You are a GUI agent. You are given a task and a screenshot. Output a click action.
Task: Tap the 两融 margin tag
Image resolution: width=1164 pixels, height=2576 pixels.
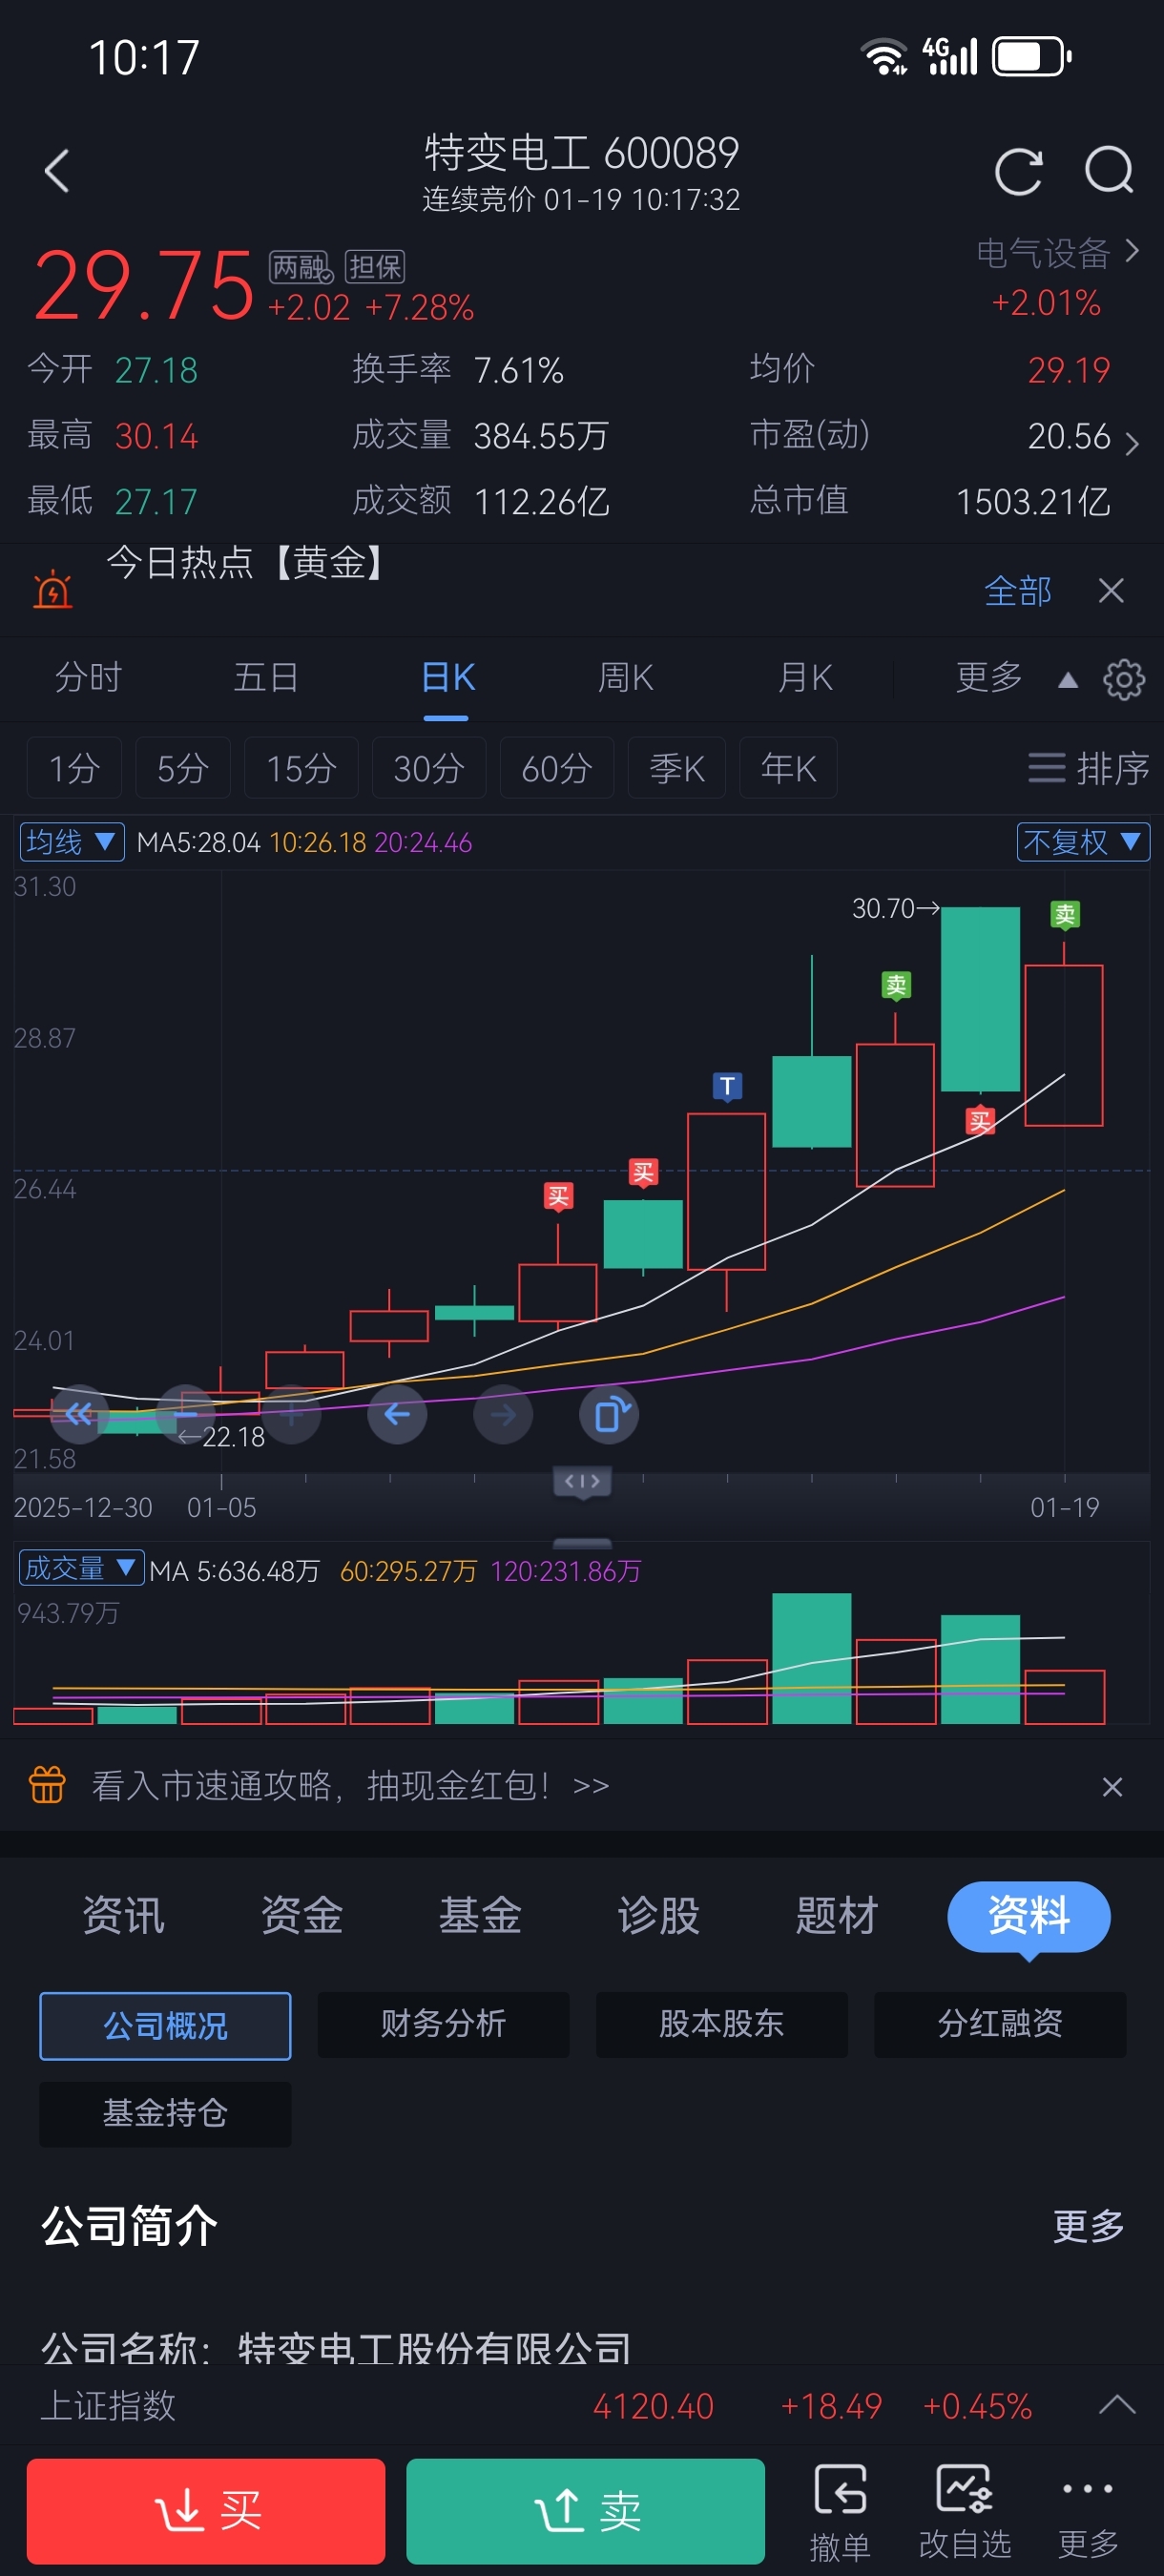click(x=301, y=267)
